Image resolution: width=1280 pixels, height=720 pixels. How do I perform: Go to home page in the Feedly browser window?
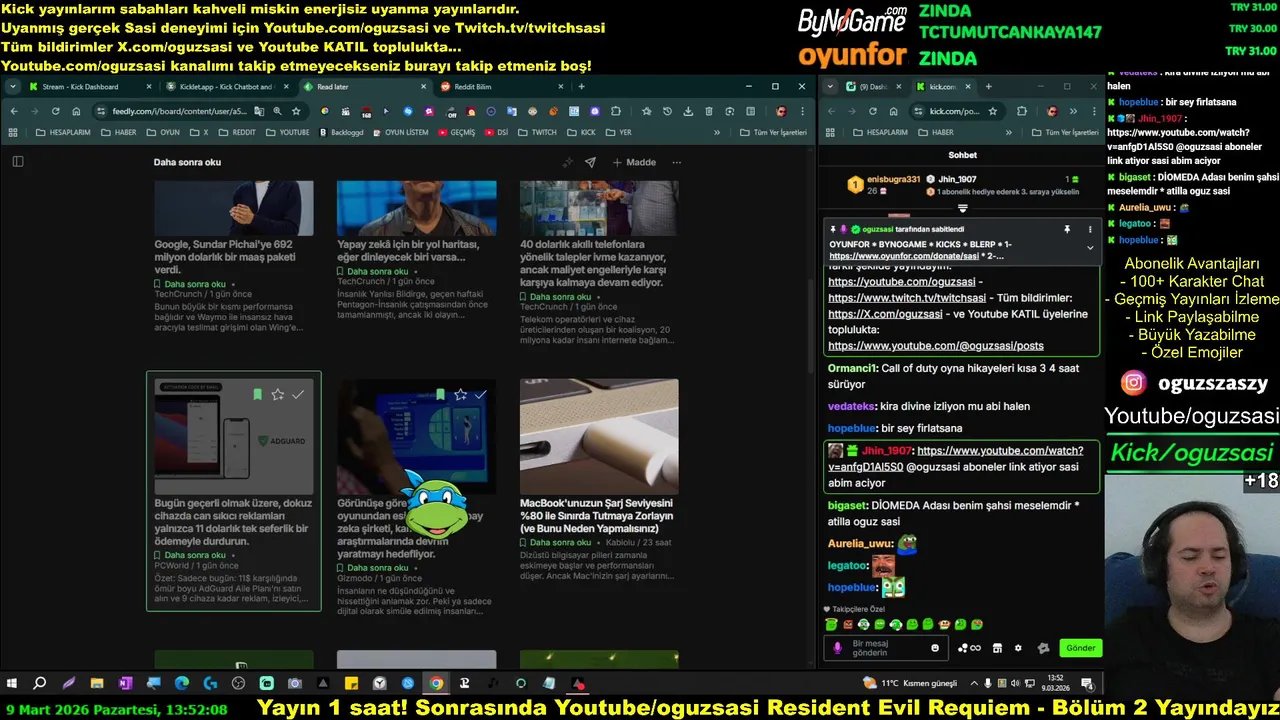point(76,111)
